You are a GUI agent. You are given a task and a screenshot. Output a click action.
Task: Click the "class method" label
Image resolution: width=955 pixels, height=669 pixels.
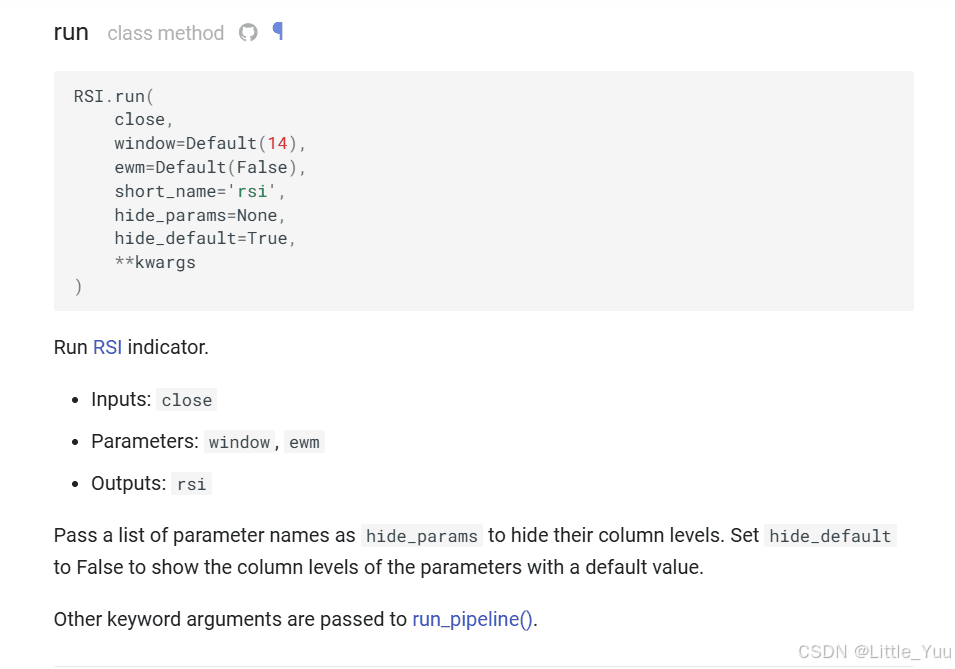click(x=166, y=33)
